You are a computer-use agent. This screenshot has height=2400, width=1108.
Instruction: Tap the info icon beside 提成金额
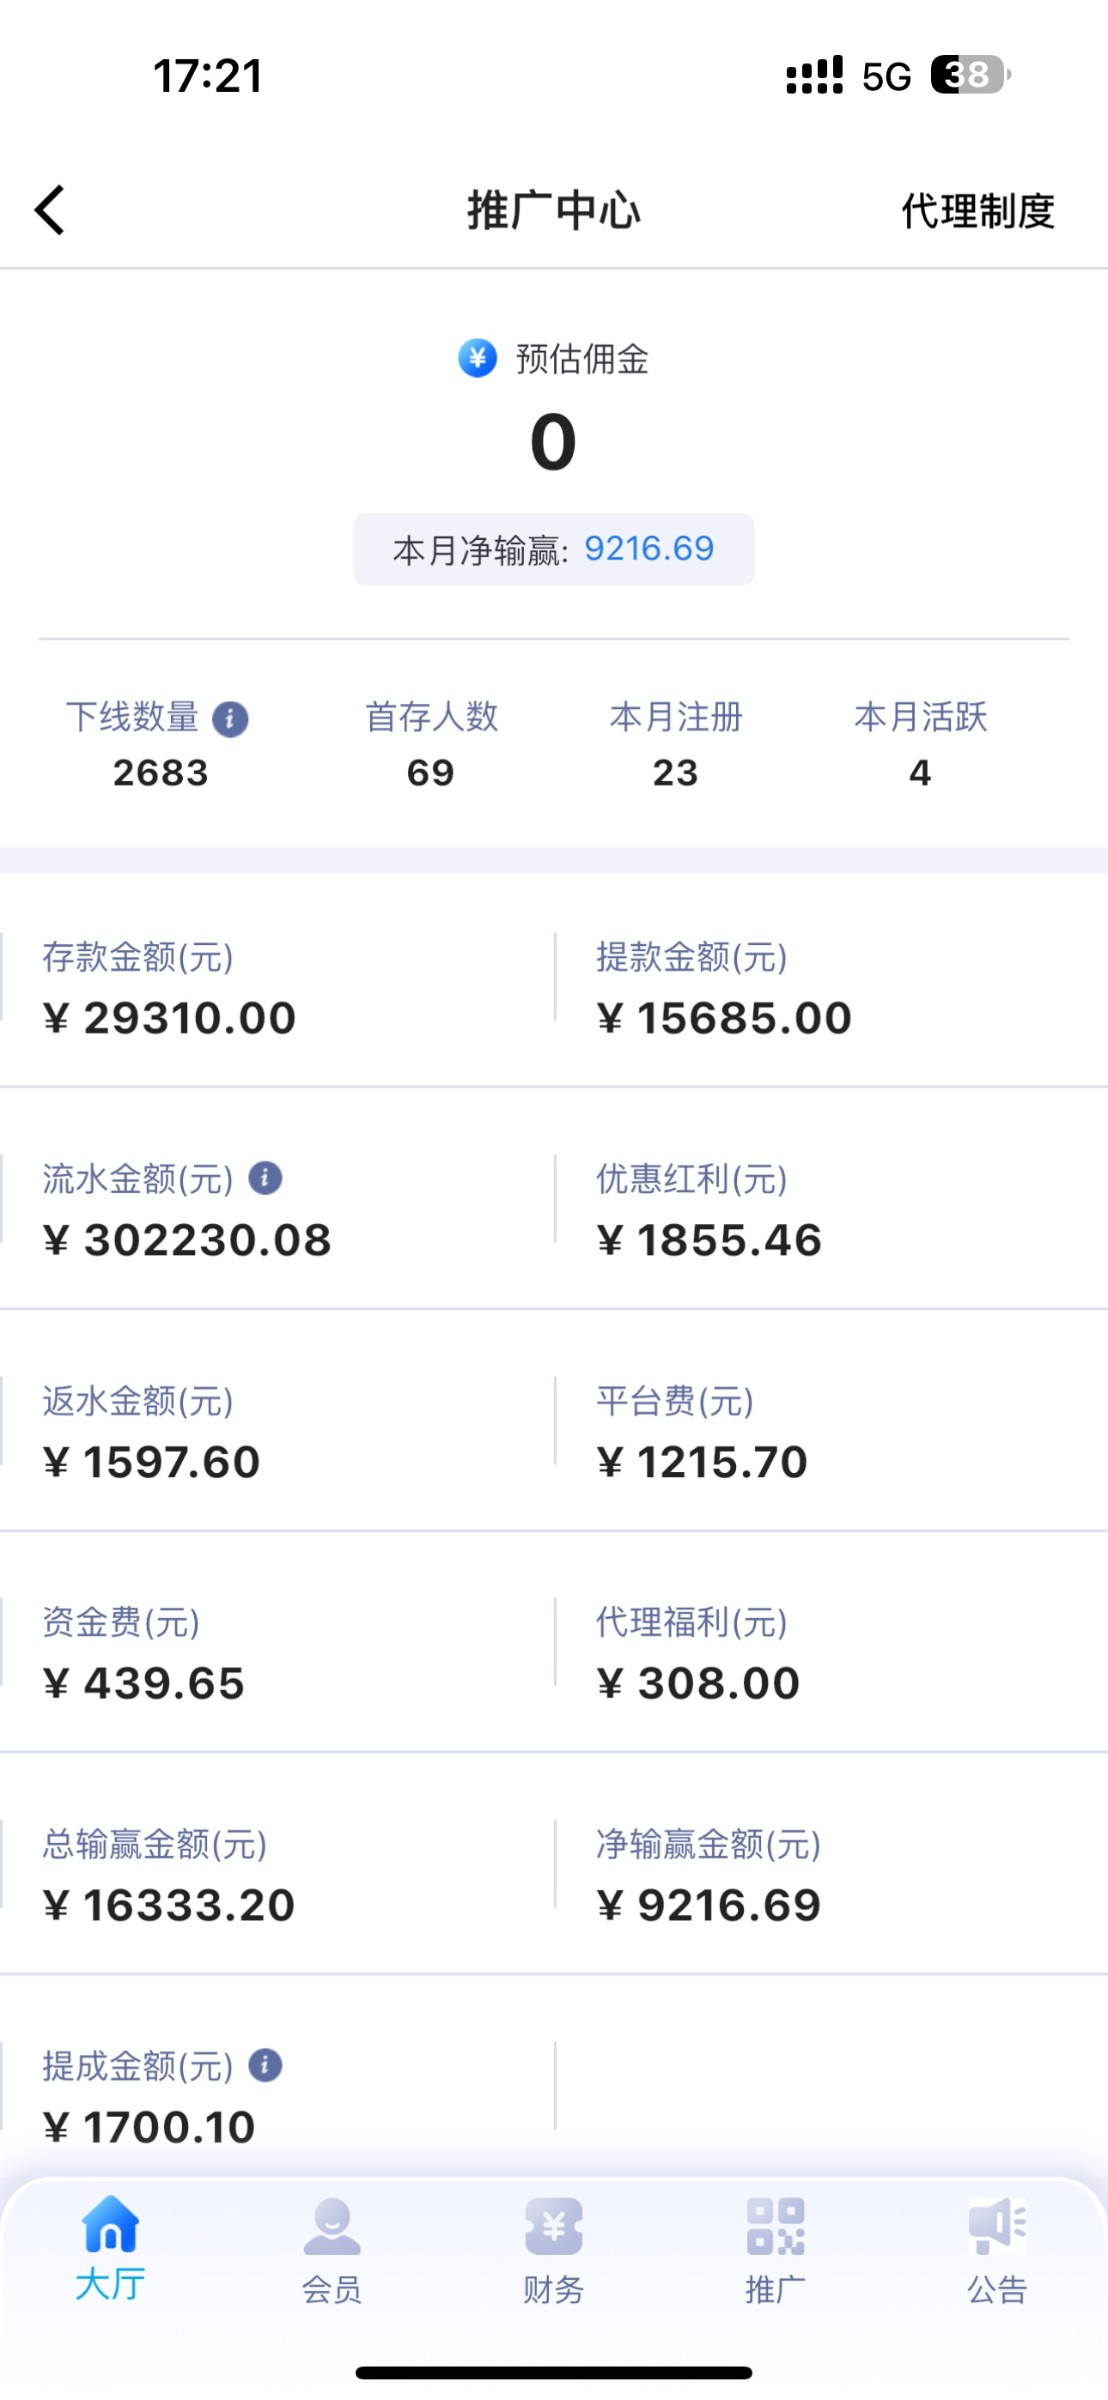[265, 2064]
